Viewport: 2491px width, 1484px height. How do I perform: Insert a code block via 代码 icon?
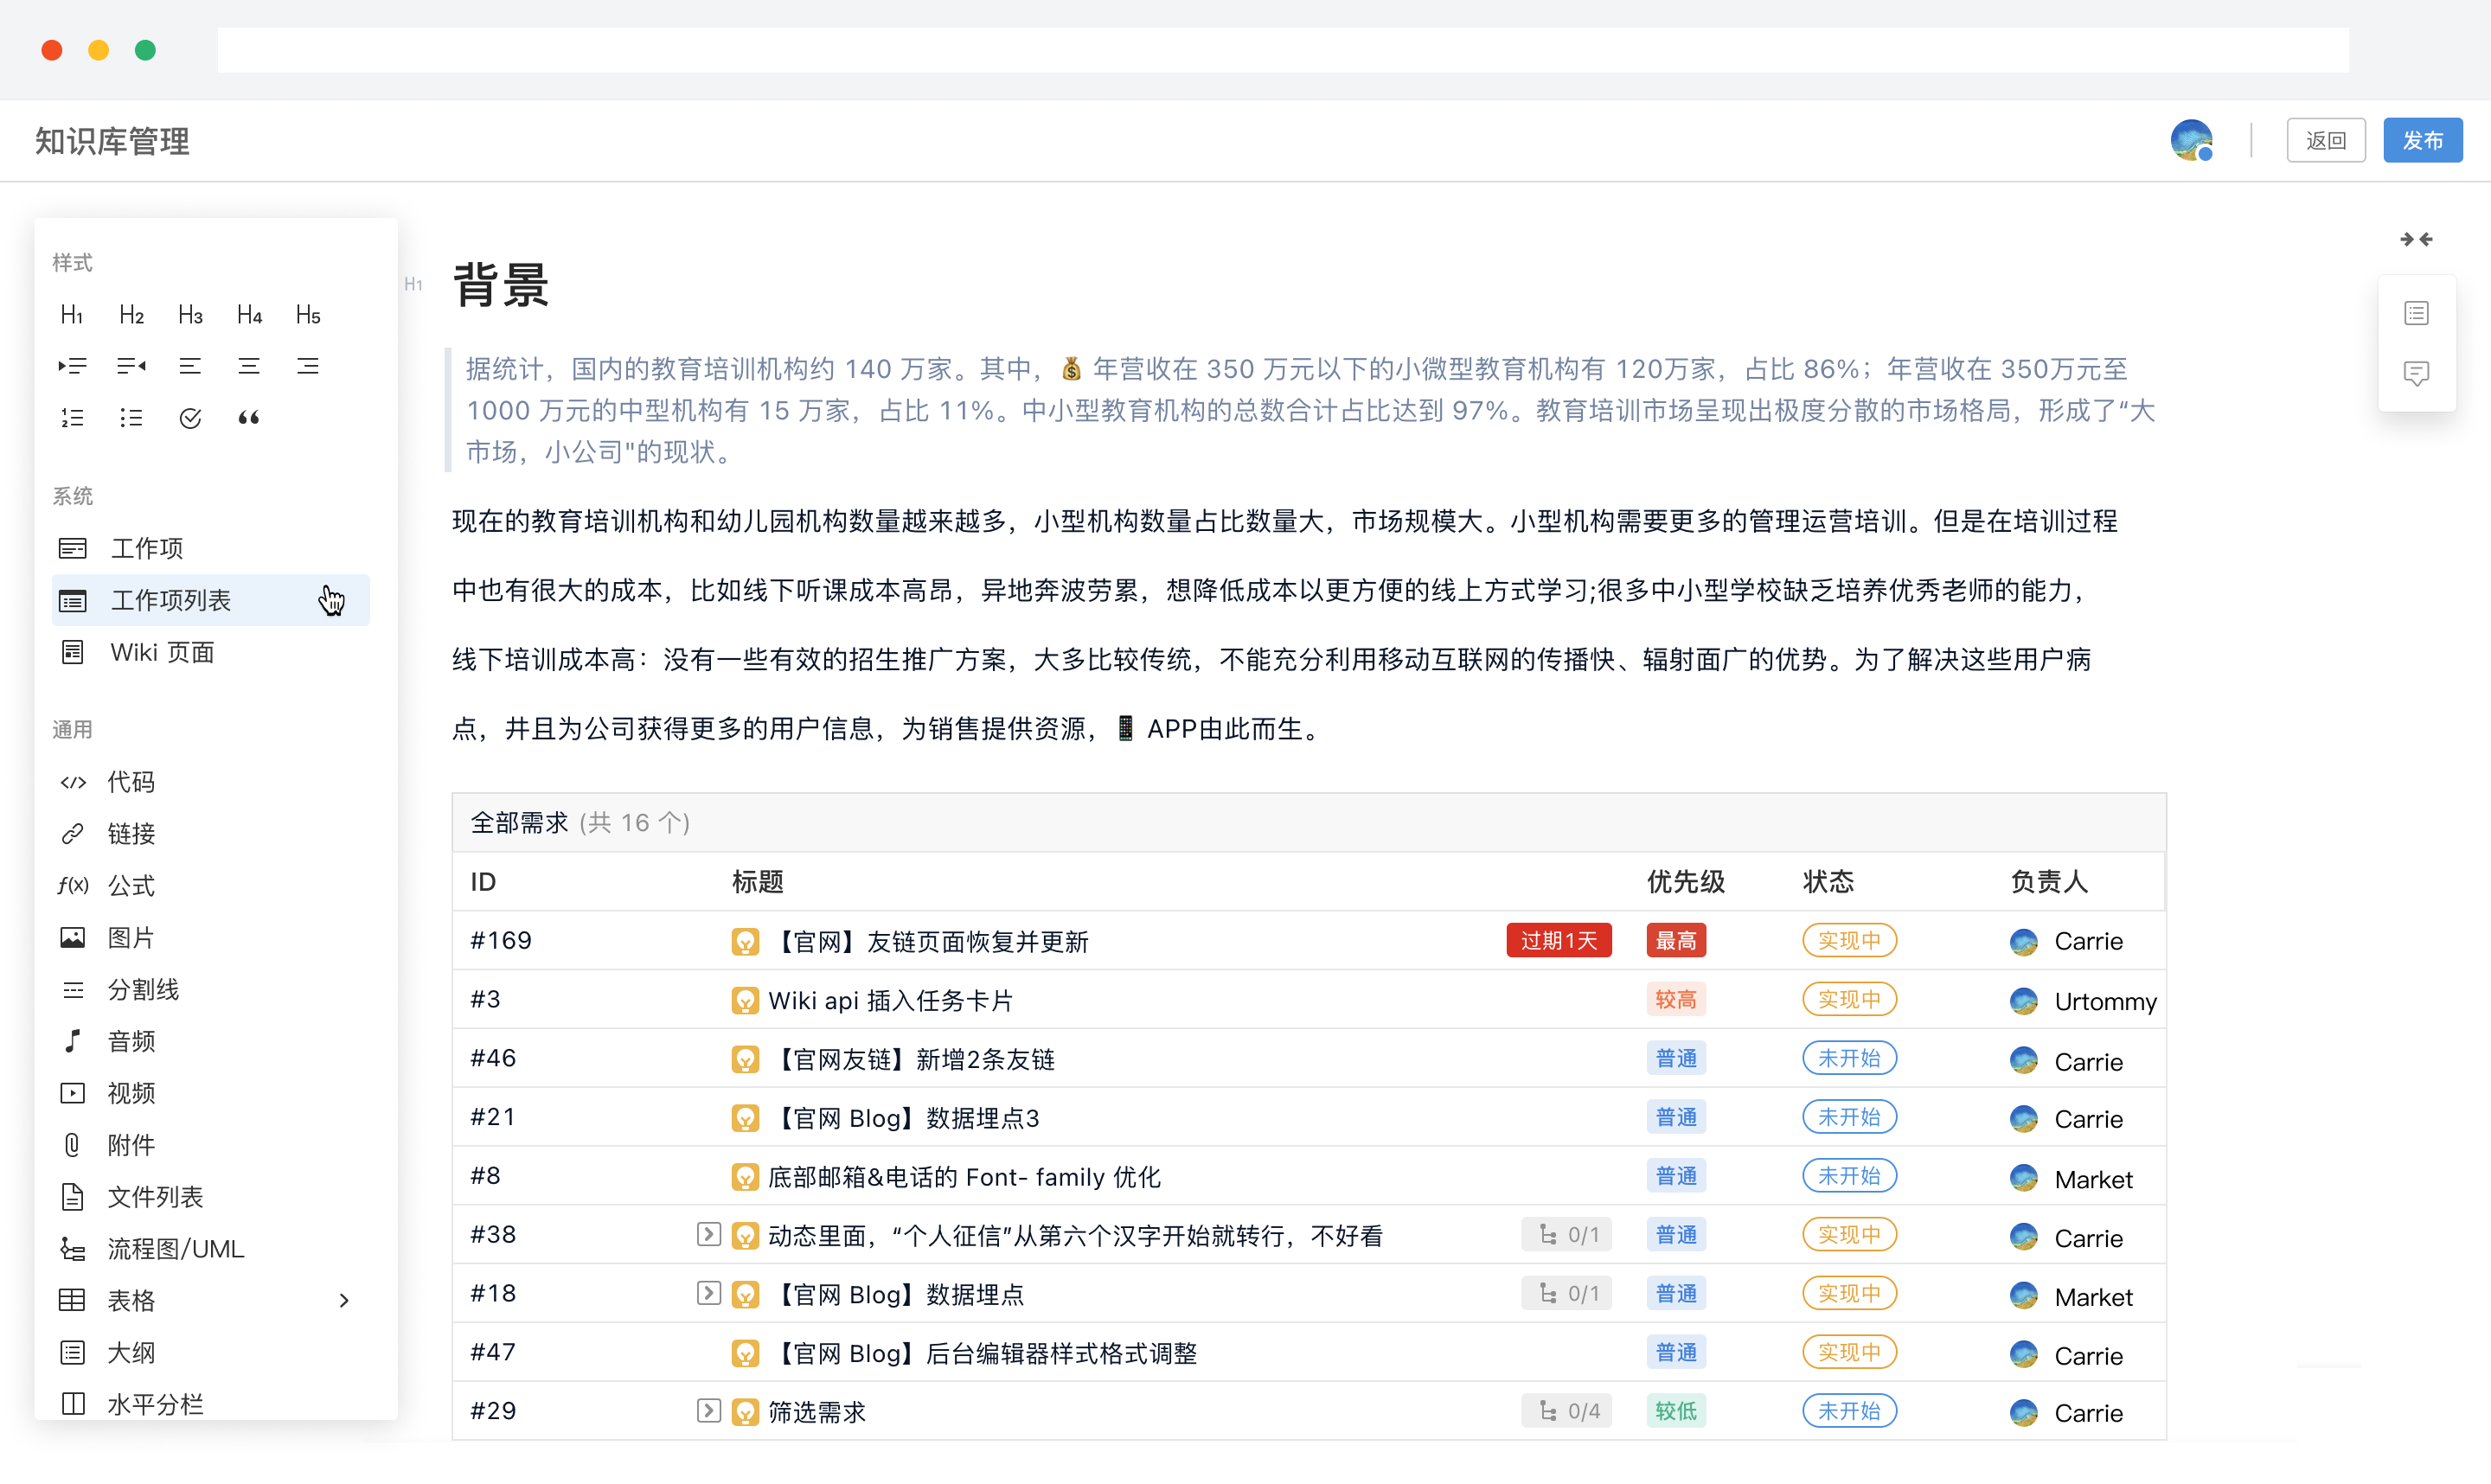coord(110,782)
